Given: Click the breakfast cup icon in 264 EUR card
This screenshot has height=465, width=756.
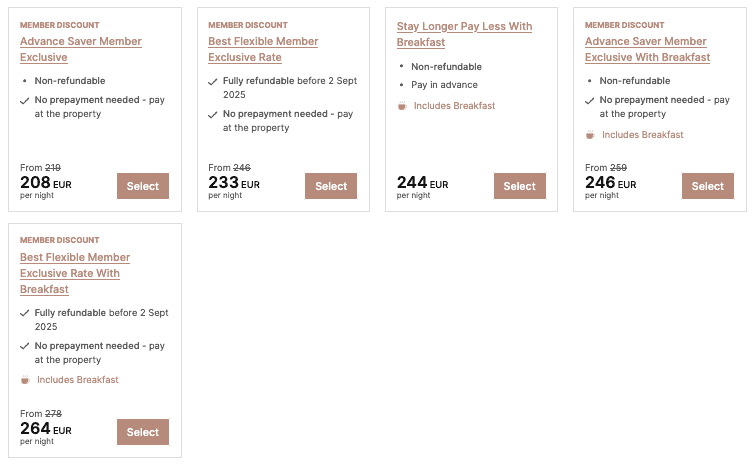Looking at the screenshot, I should (x=25, y=380).
